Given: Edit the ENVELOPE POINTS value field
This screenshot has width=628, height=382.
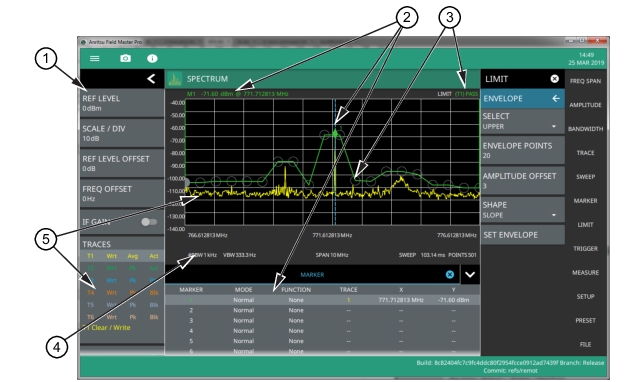Looking at the screenshot, I should coord(523,150).
